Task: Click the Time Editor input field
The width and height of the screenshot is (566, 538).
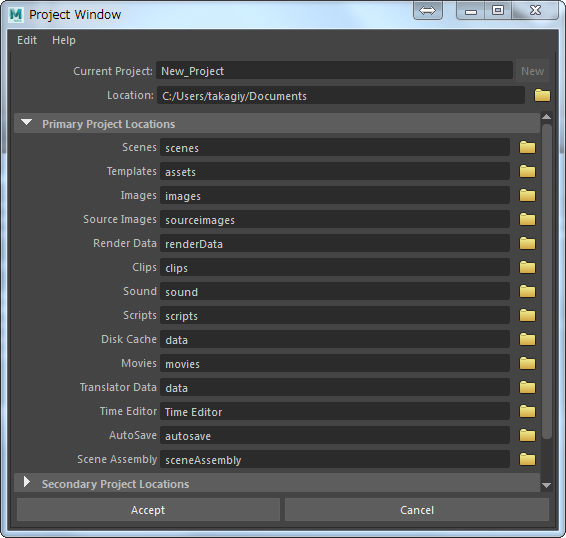Action: click(335, 411)
